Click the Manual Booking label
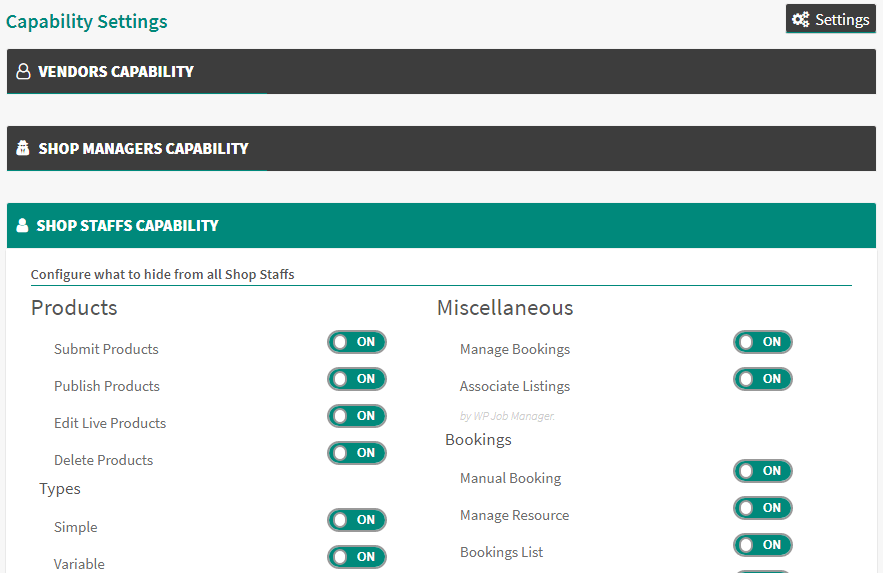The image size is (883, 573). (510, 478)
